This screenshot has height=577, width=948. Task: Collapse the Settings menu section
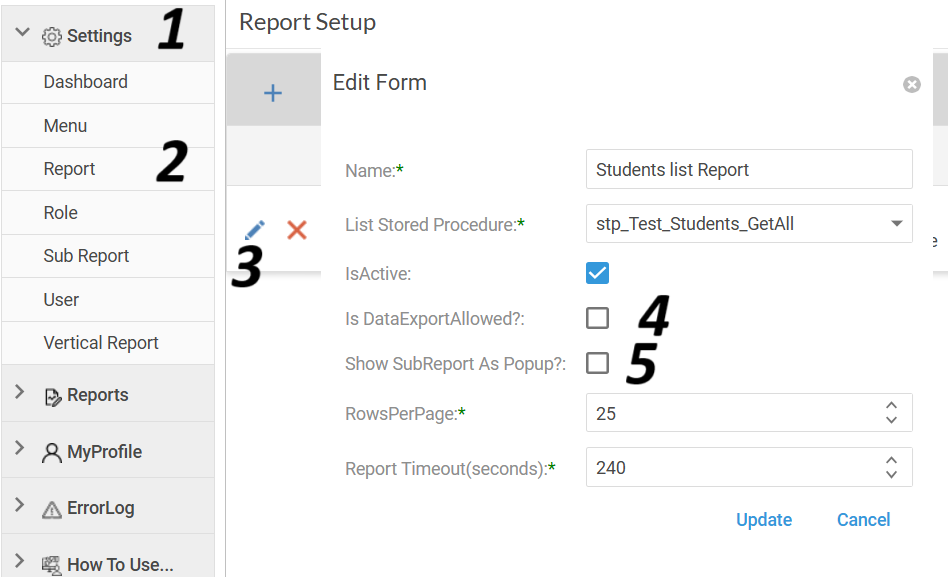22,32
